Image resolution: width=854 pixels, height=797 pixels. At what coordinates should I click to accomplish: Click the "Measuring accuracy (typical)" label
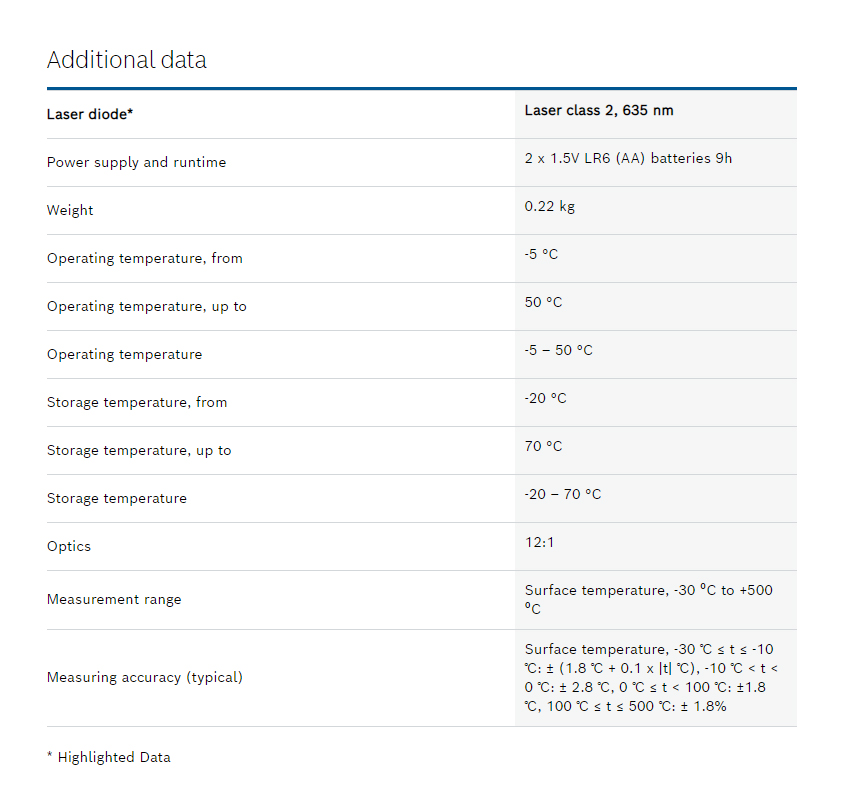coord(144,677)
